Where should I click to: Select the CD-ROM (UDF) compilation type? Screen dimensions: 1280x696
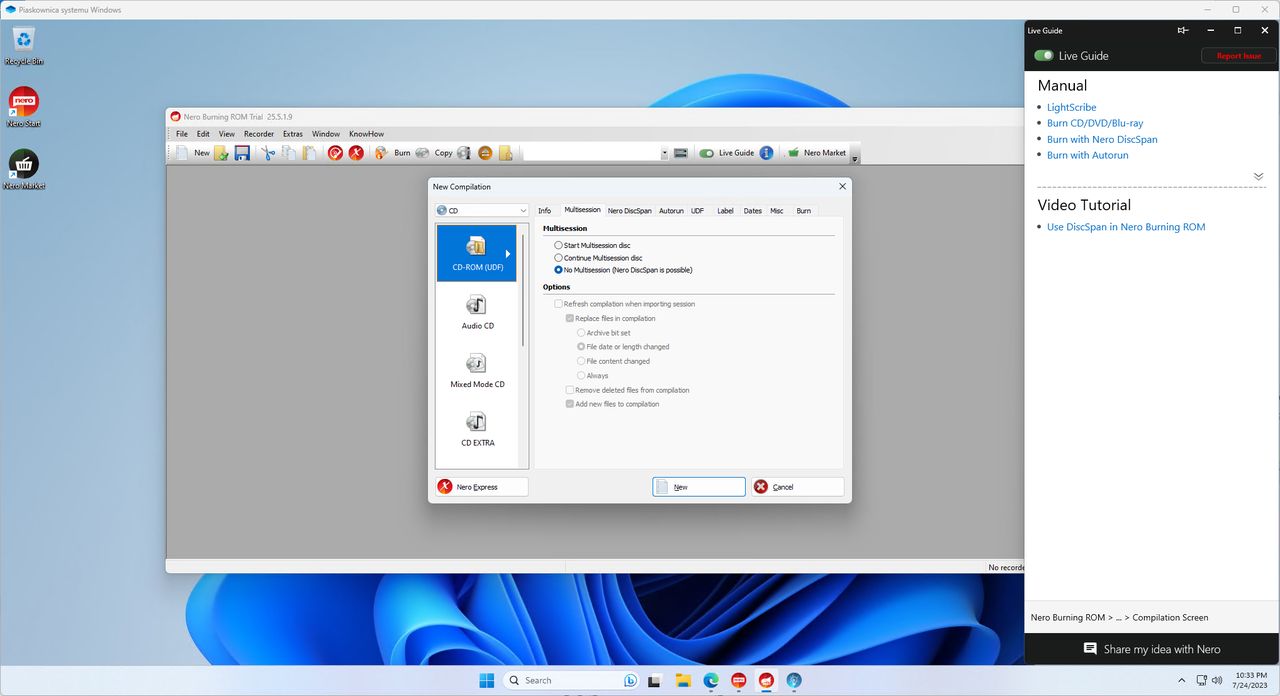pos(477,252)
